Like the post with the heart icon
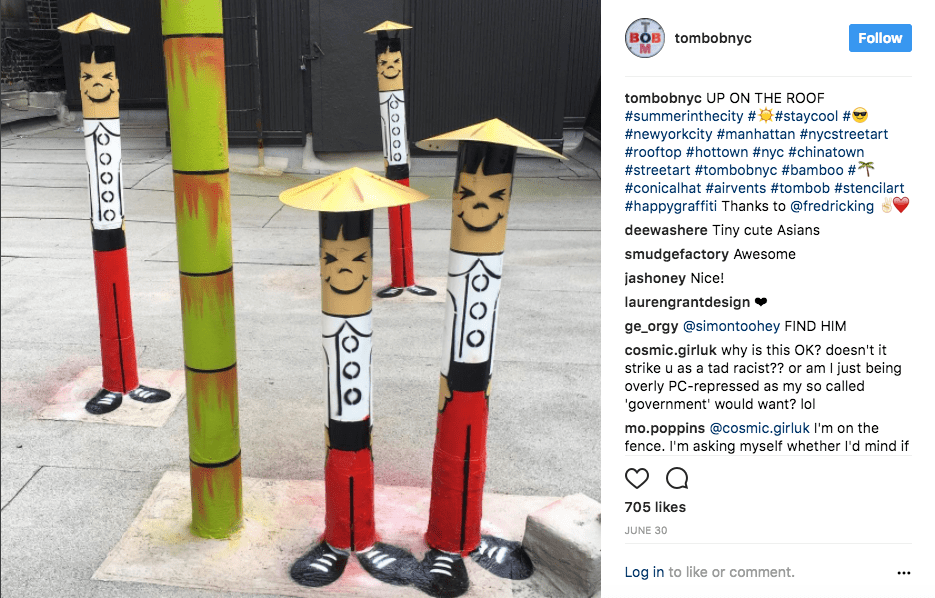The image size is (935, 598). tap(636, 478)
